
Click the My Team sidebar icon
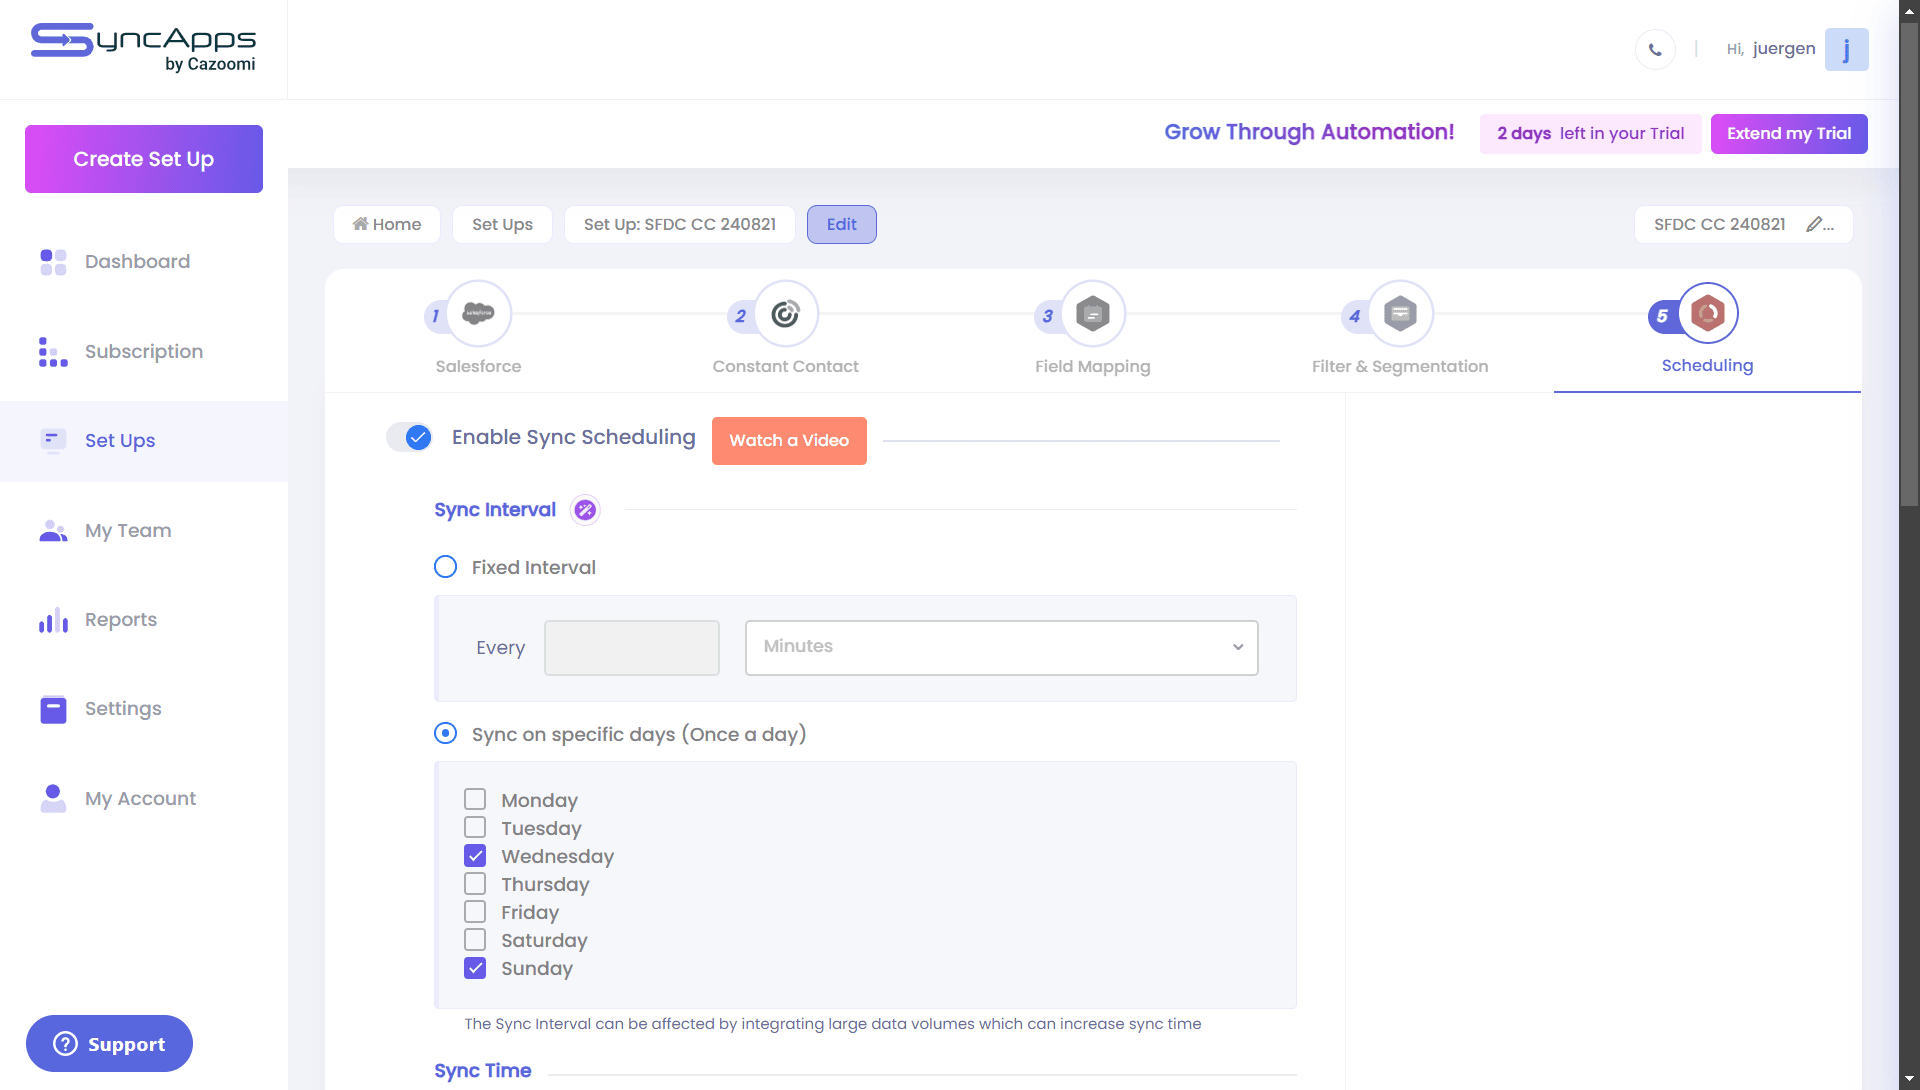tap(53, 531)
